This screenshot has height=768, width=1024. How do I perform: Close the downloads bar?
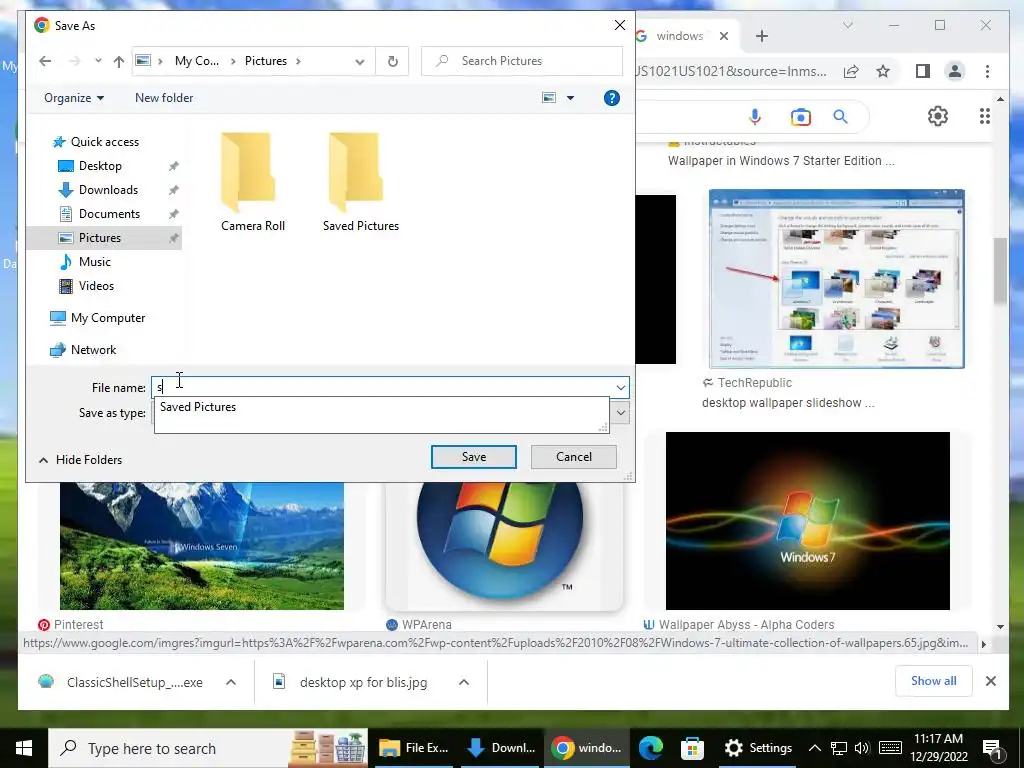991,681
